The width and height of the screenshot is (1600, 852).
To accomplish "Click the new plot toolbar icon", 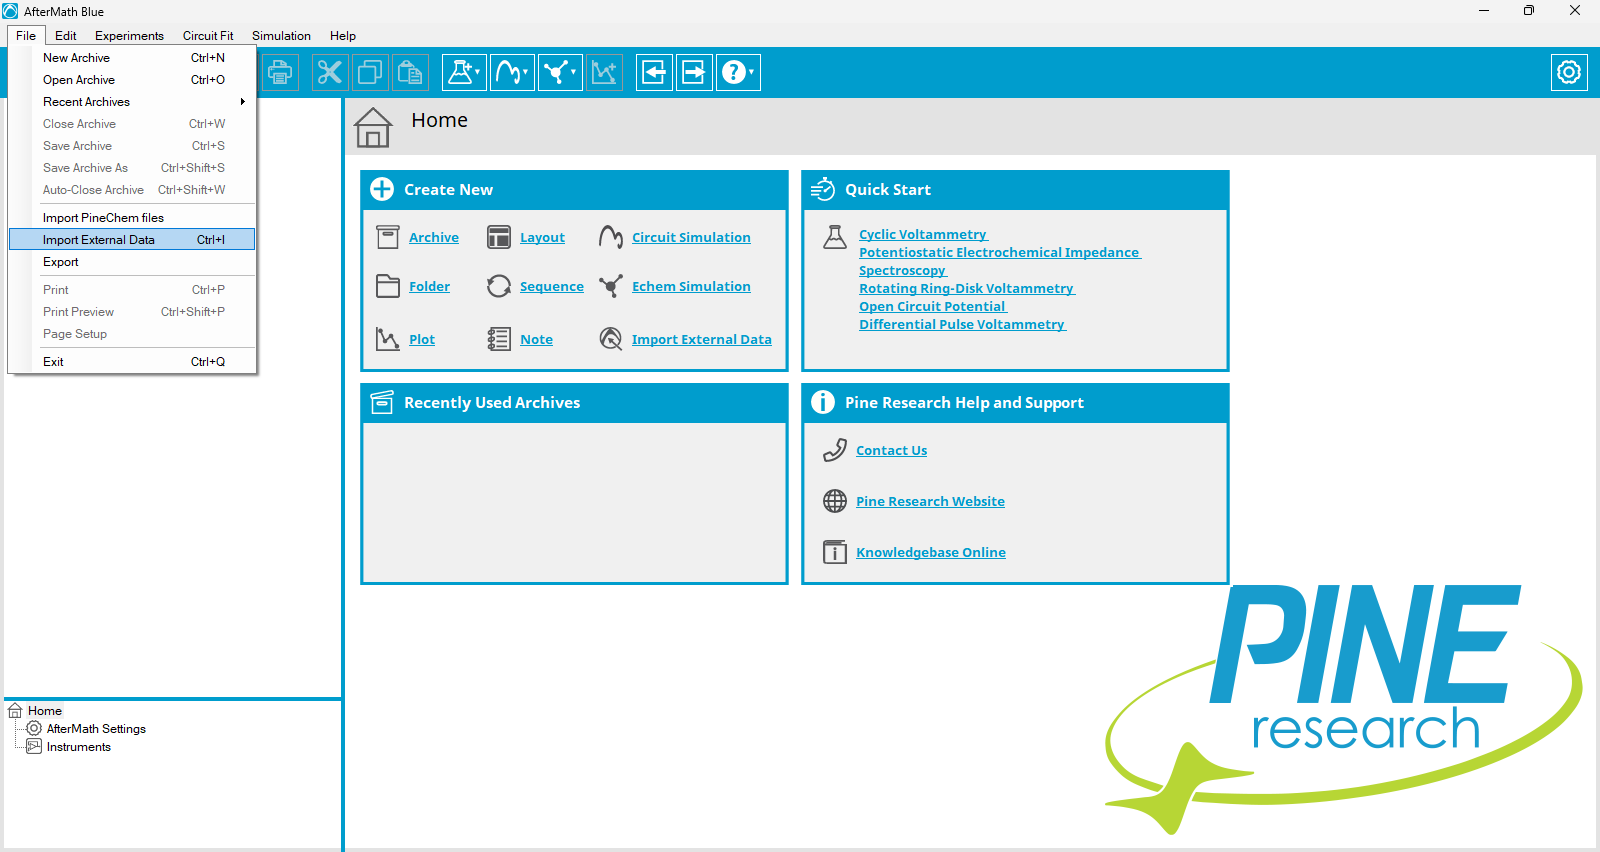I will [604, 72].
